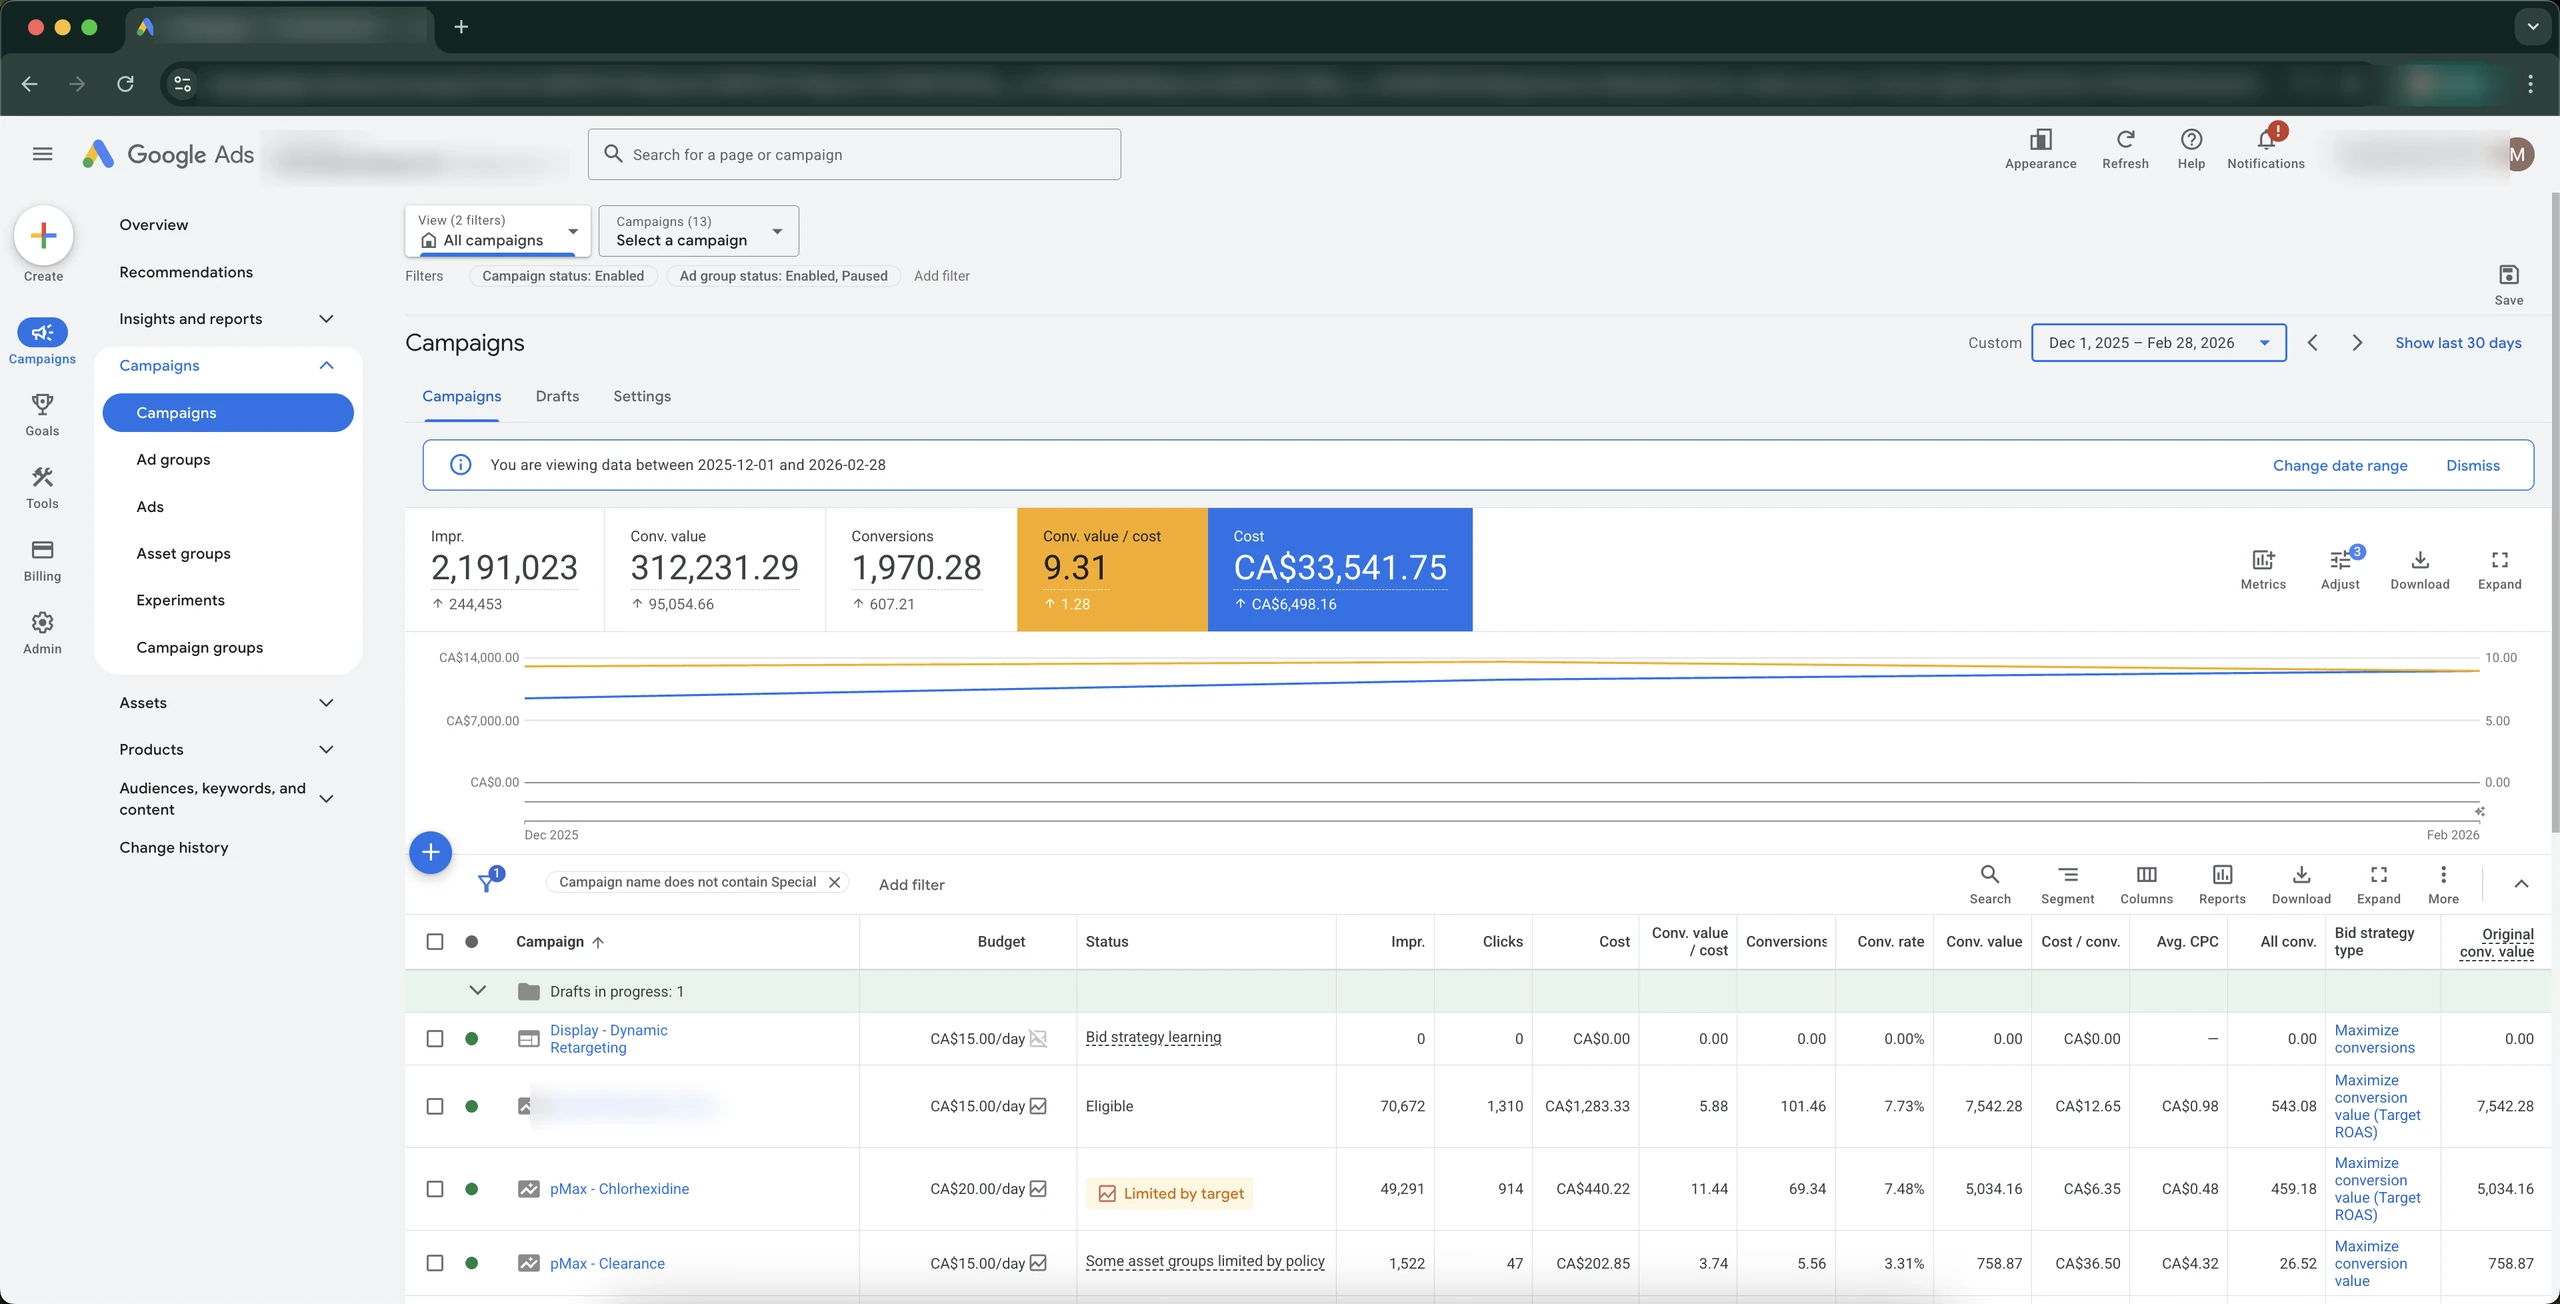Check the blurred-name campaign row checkbox
Image resolution: width=2560 pixels, height=1304 pixels.
click(435, 1106)
